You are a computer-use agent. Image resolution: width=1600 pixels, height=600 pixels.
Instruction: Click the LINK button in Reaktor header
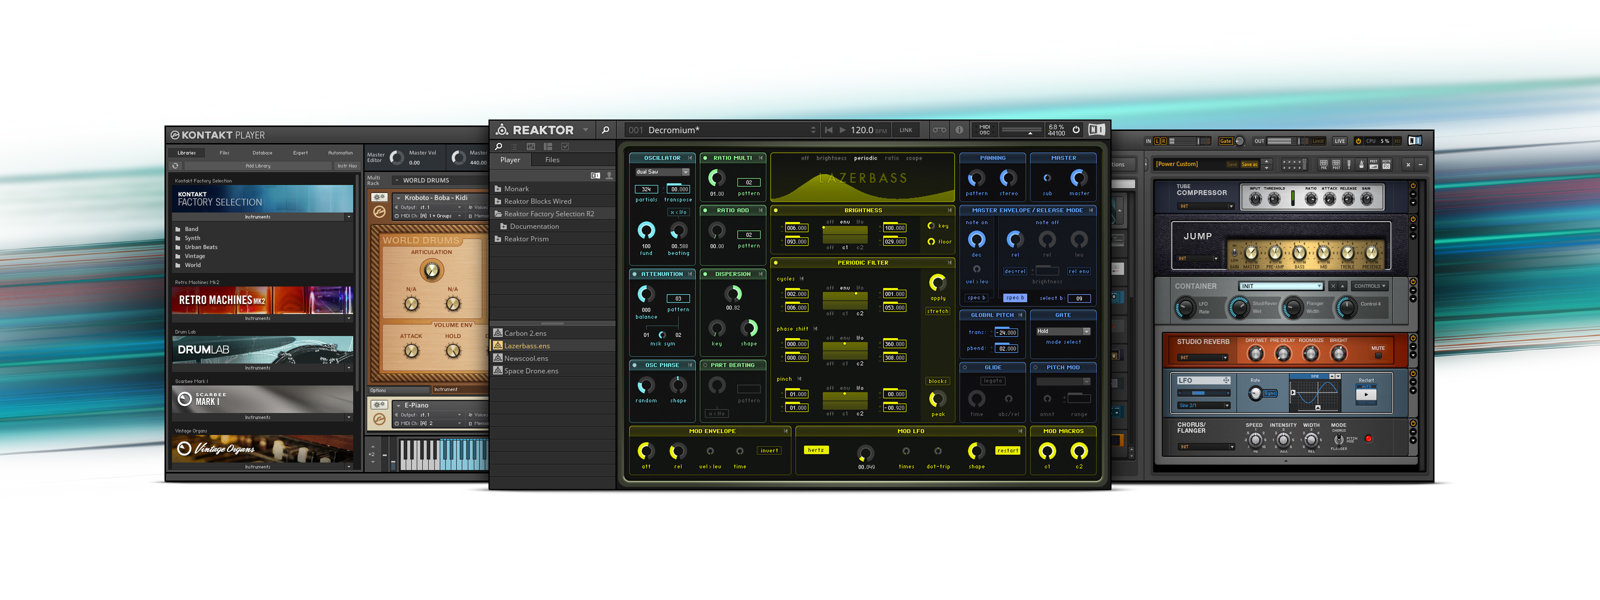click(905, 130)
